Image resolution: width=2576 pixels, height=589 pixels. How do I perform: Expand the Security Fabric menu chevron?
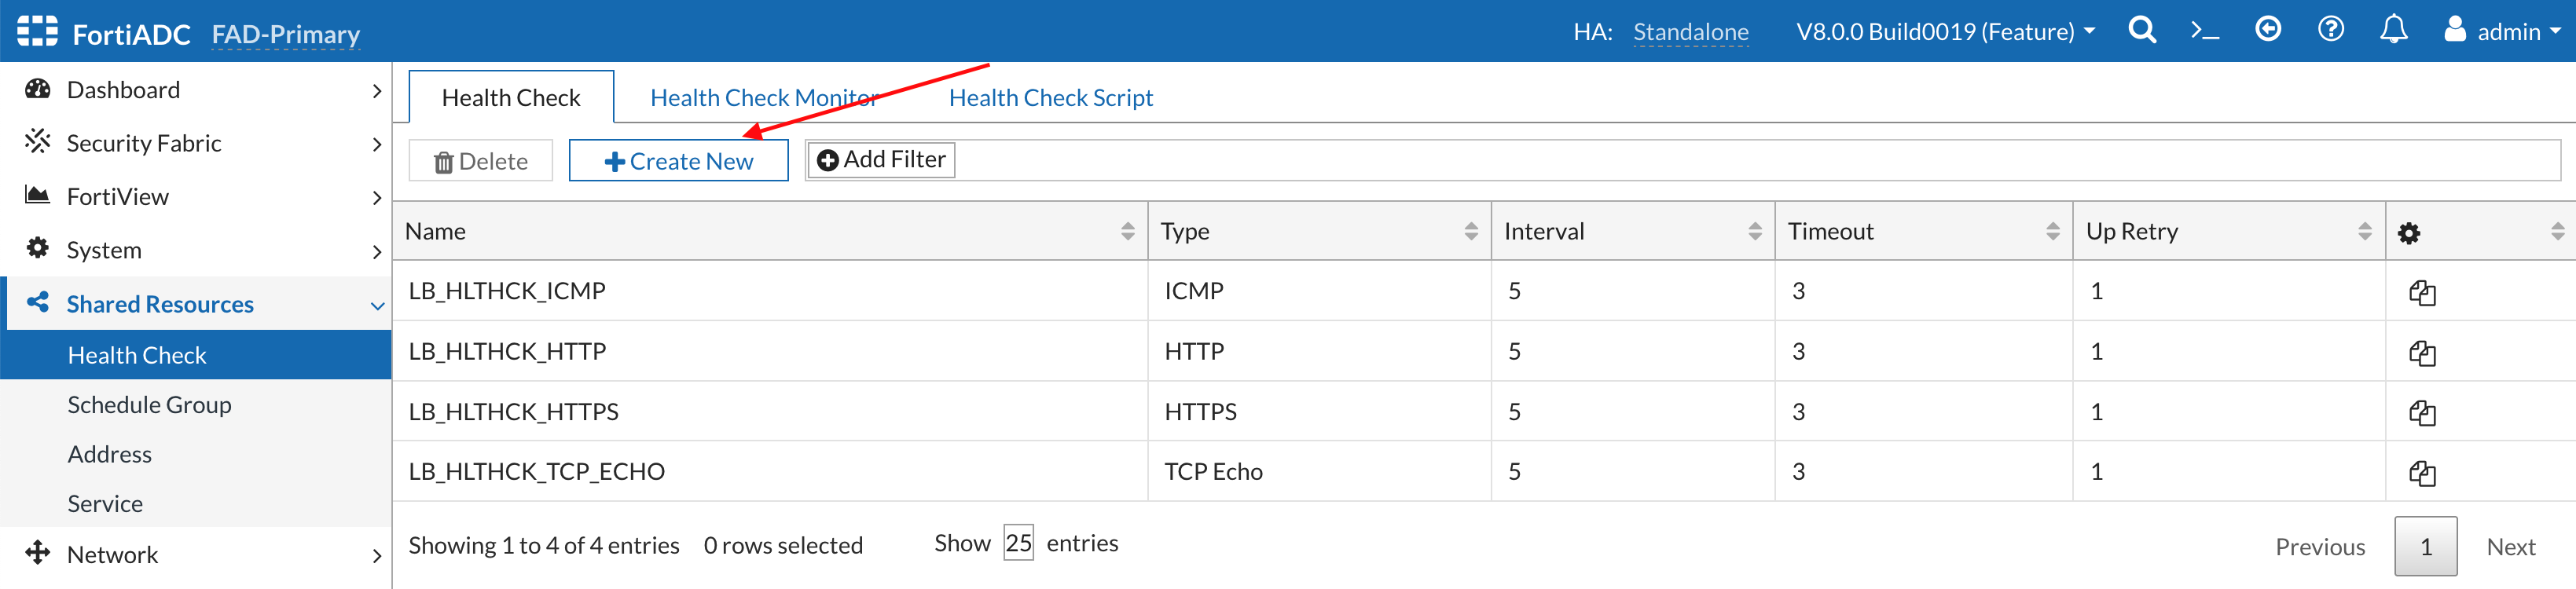click(376, 144)
